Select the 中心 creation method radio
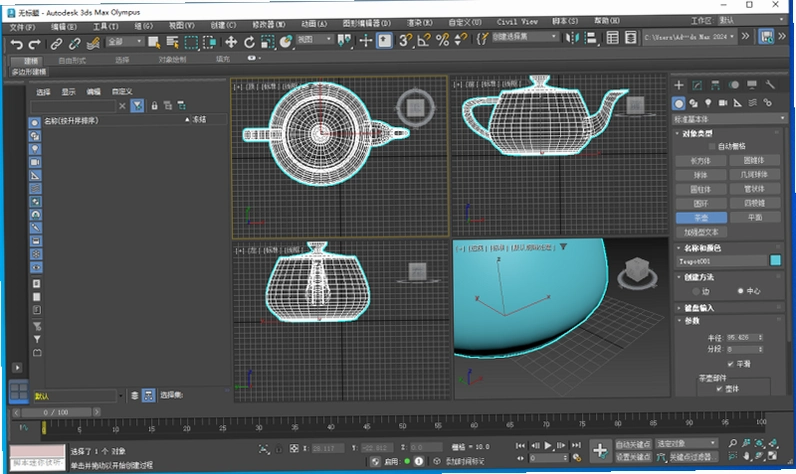 pyautogui.click(x=740, y=291)
